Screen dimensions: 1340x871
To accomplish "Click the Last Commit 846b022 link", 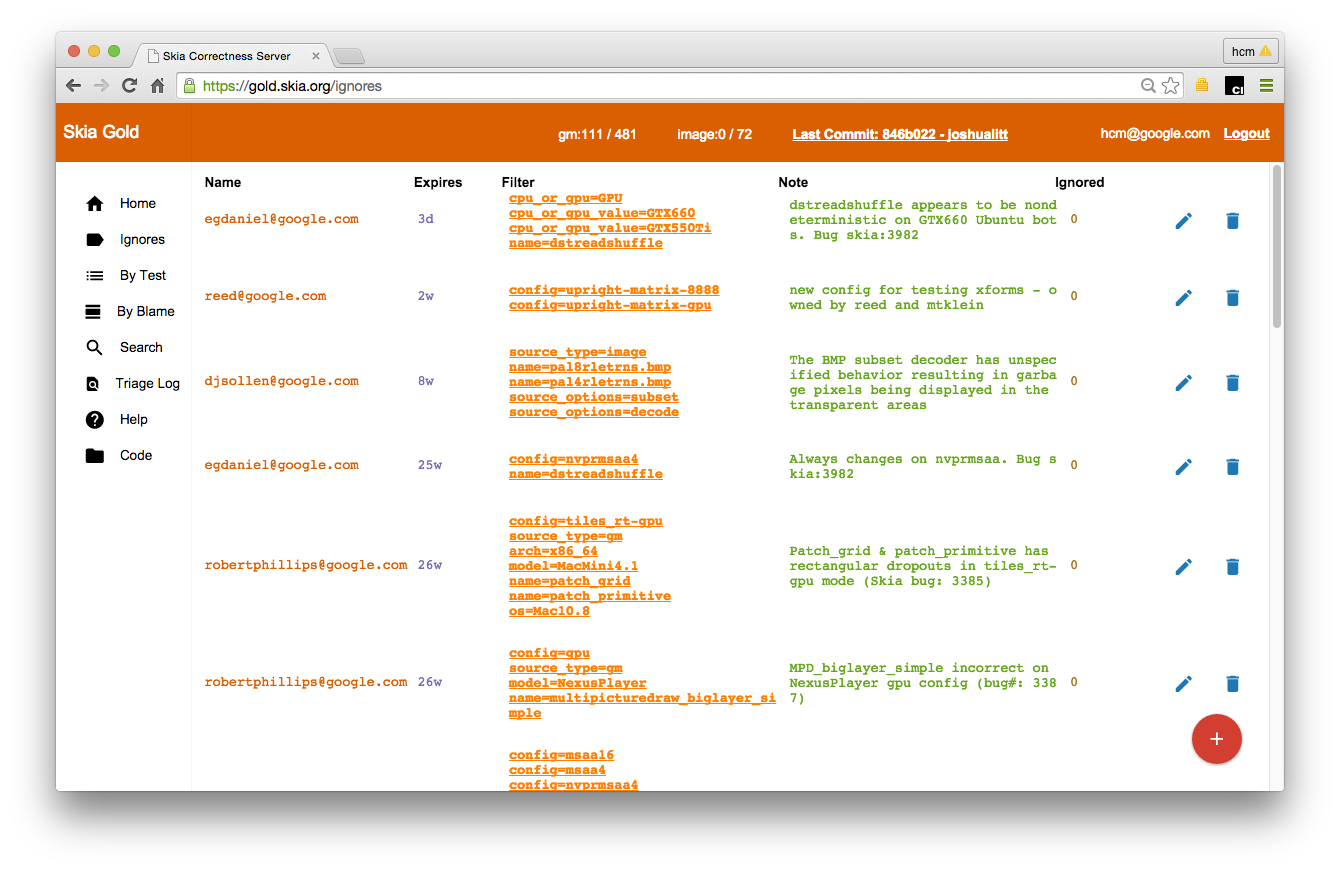I will [x=899, y=134].
